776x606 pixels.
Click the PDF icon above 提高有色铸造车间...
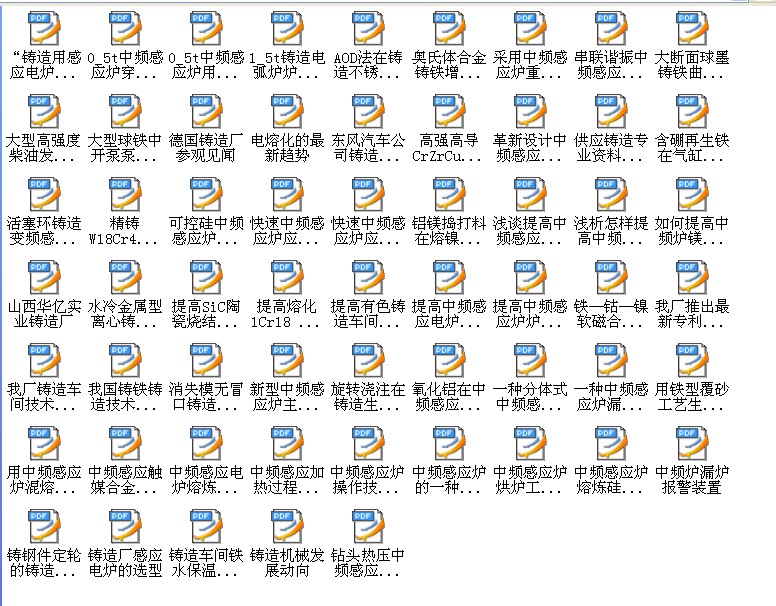pos(368,277)
